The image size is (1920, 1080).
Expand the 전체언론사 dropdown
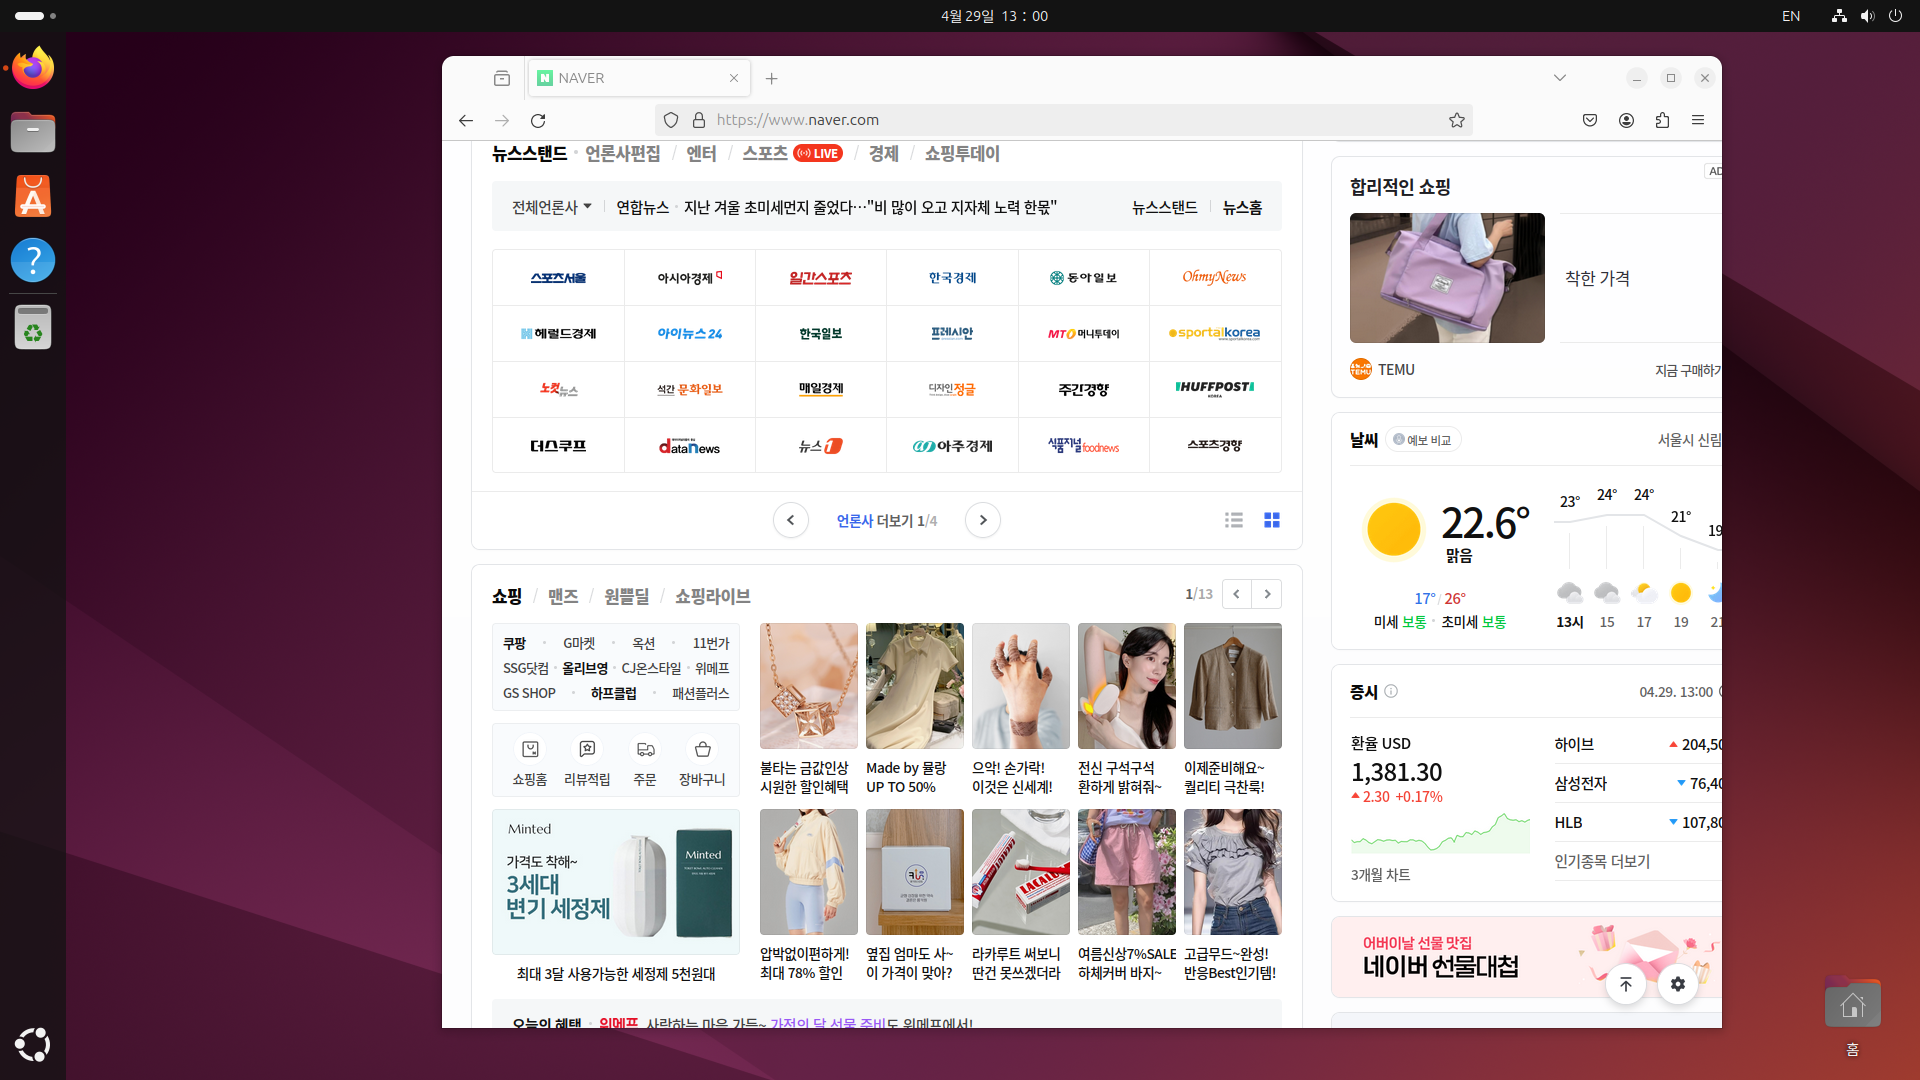[x=552, y=207]
